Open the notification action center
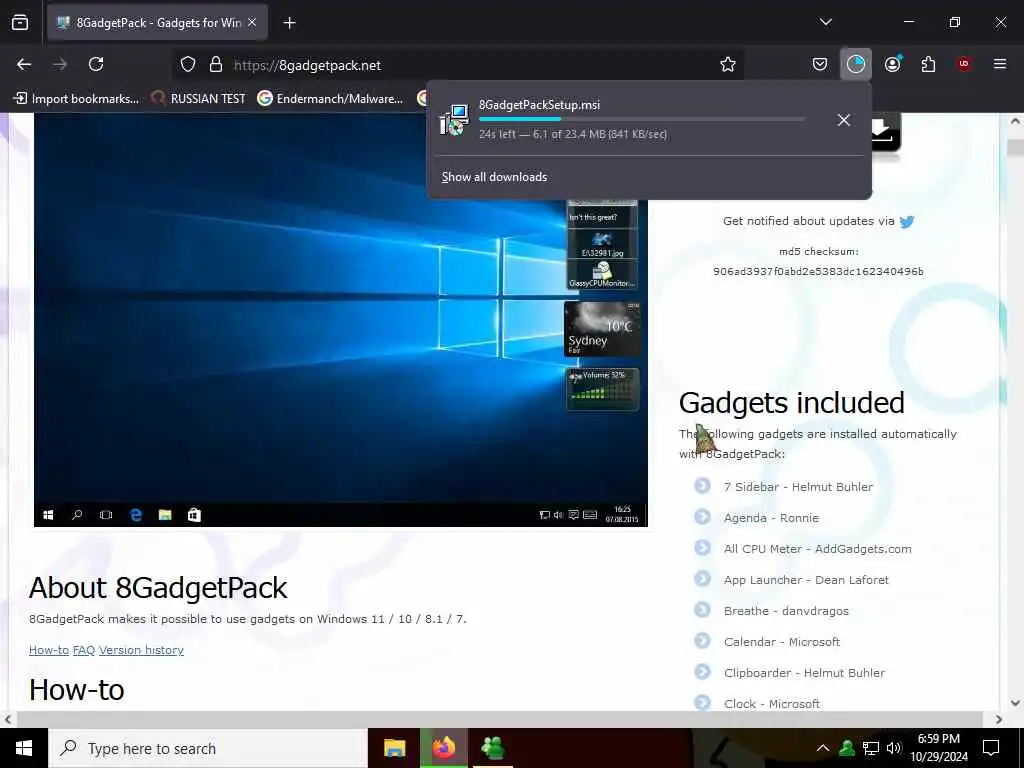Image resolution: width=1024 pixels, height=768 pixels. tap(991, 748)
